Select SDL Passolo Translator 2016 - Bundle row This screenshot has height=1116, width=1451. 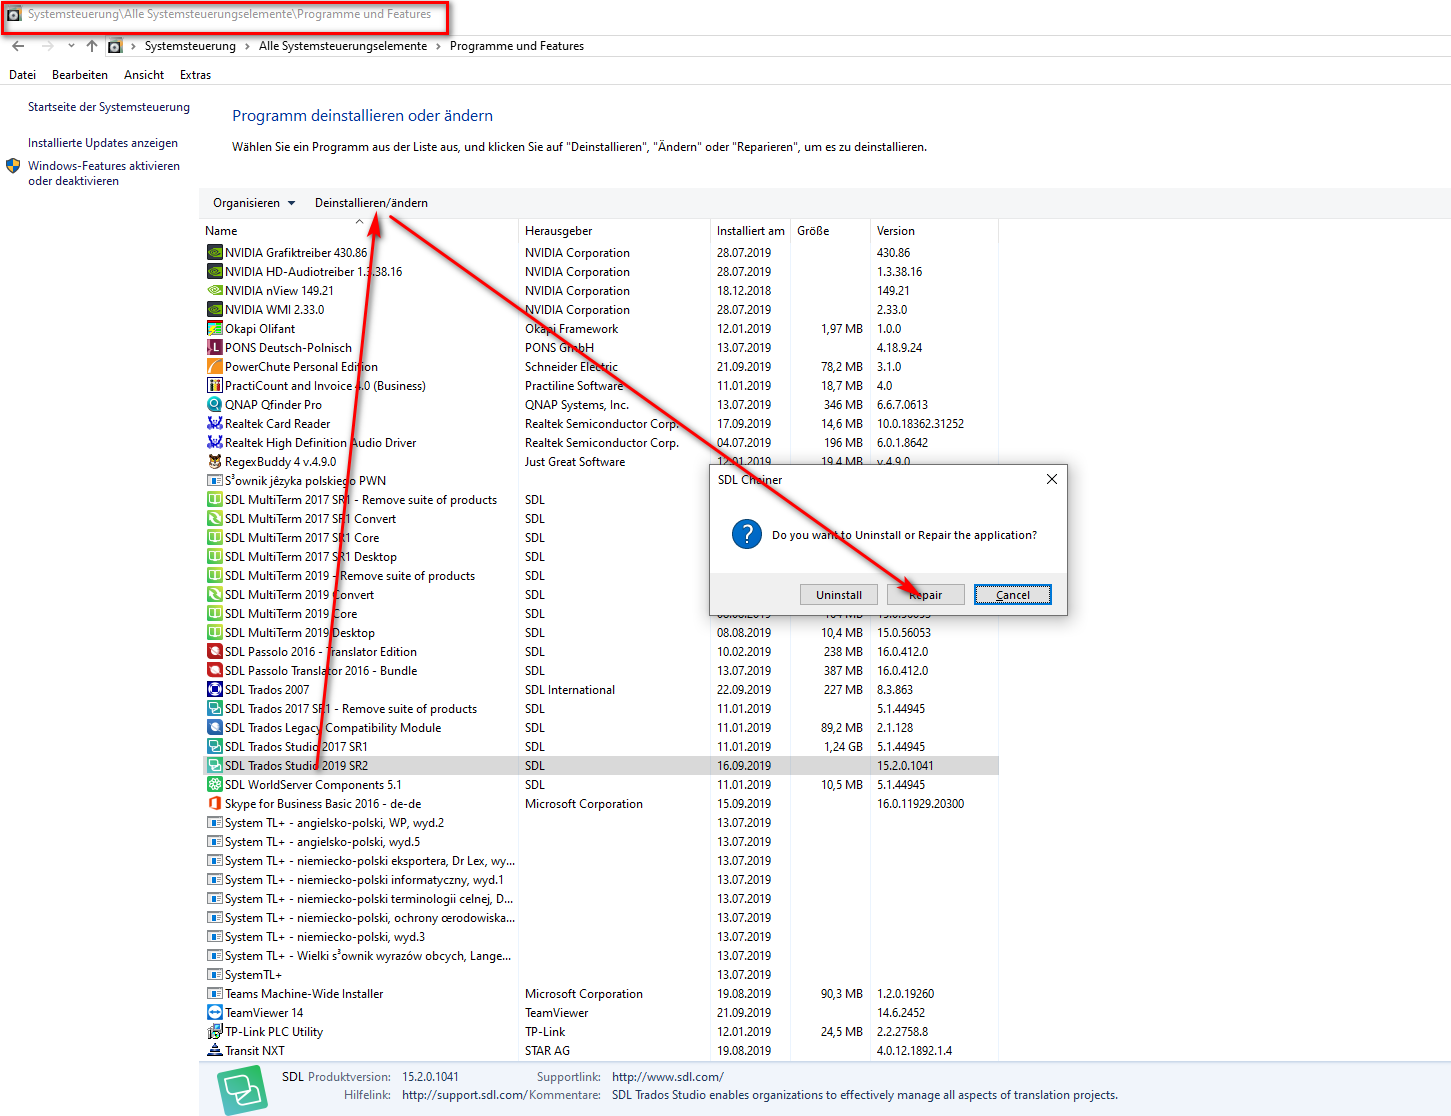[x=600, y=671]
